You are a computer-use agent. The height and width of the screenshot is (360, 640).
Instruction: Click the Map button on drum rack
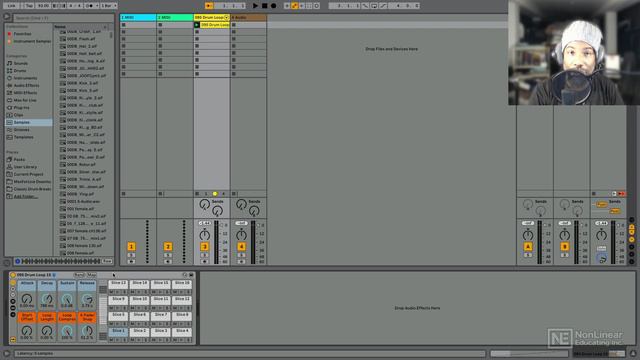pos(91,275)
